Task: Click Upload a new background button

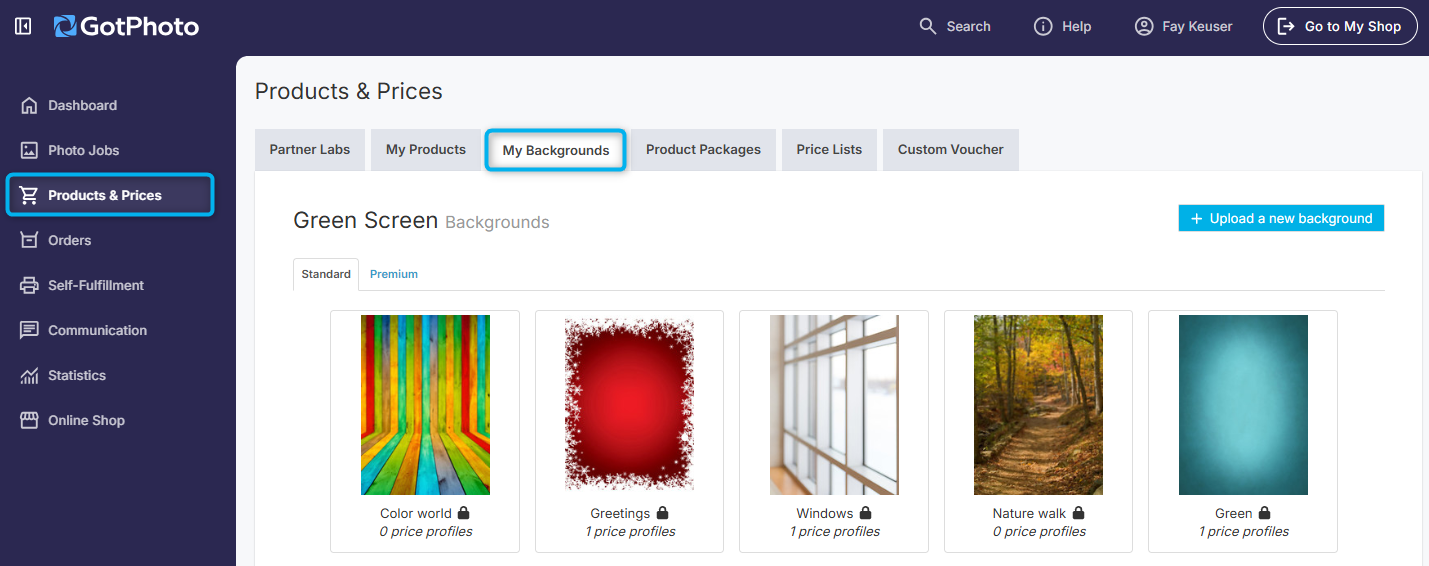Action: 1281,218
